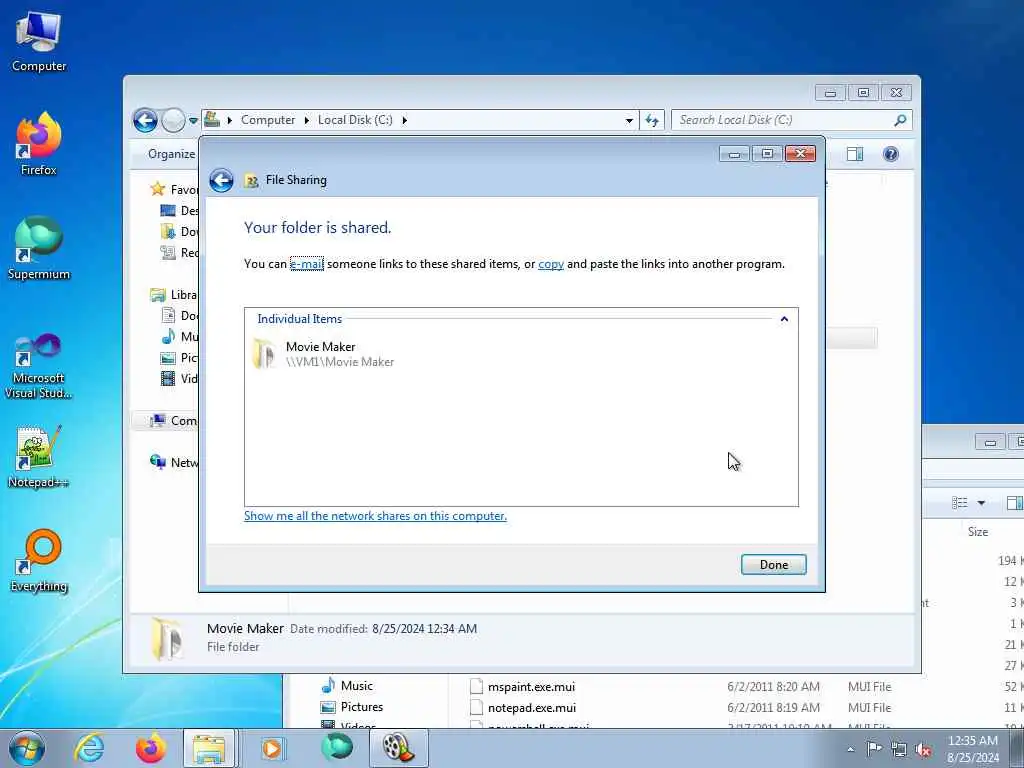Open Microsoft Visual Studio desktop shortcut
This screenshot has width=1024, height=768.
tap(39, 366)
